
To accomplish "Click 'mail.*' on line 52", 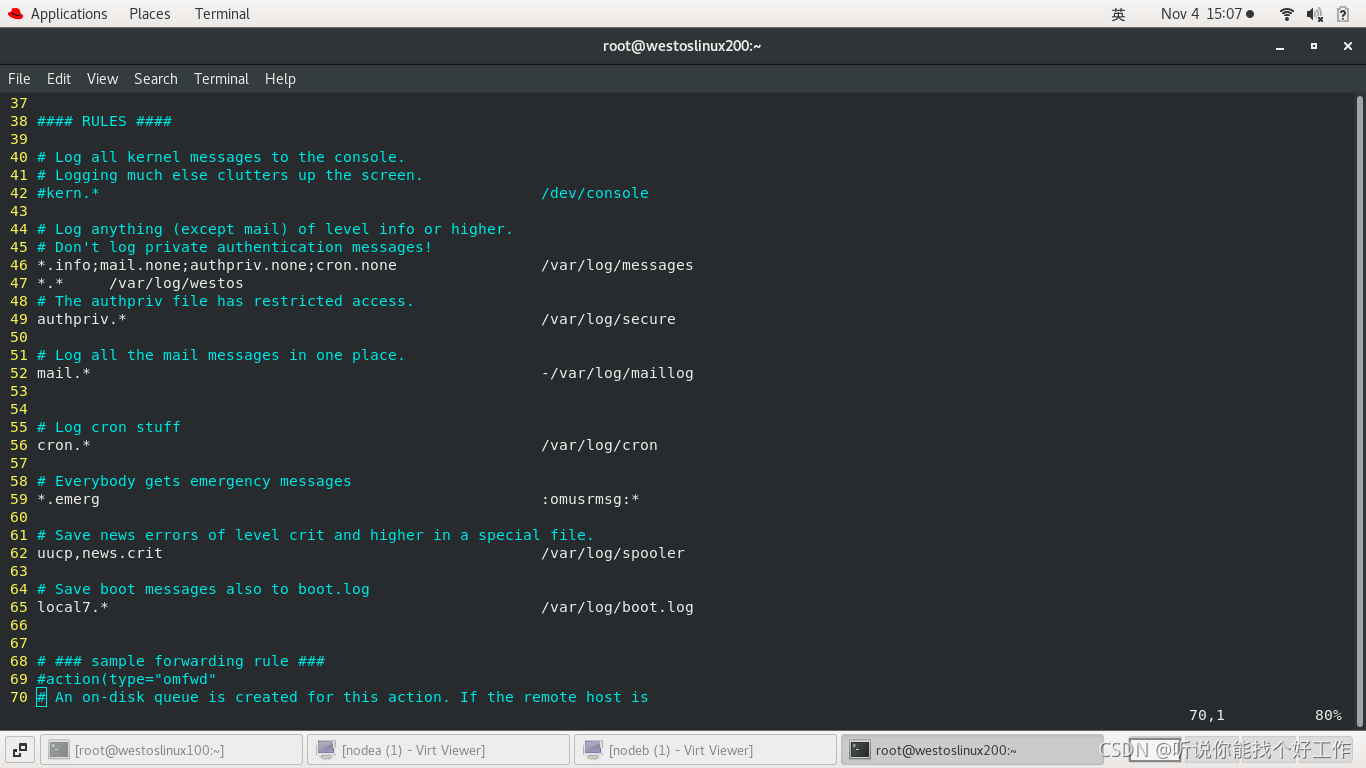I will [64, 373].
